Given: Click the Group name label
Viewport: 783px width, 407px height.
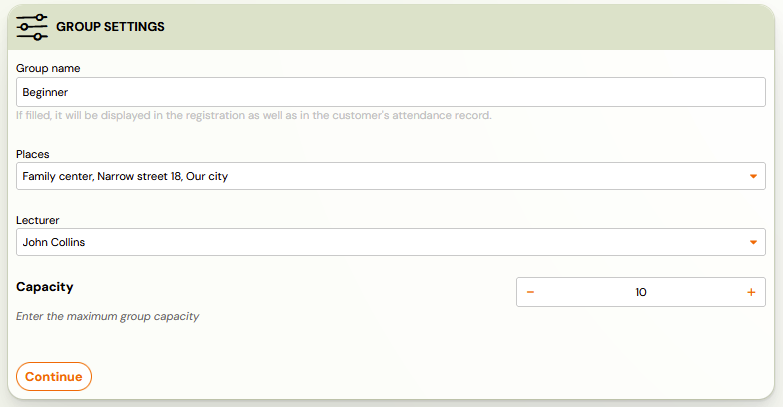Looking at the screenshot, I should point(48,68).
